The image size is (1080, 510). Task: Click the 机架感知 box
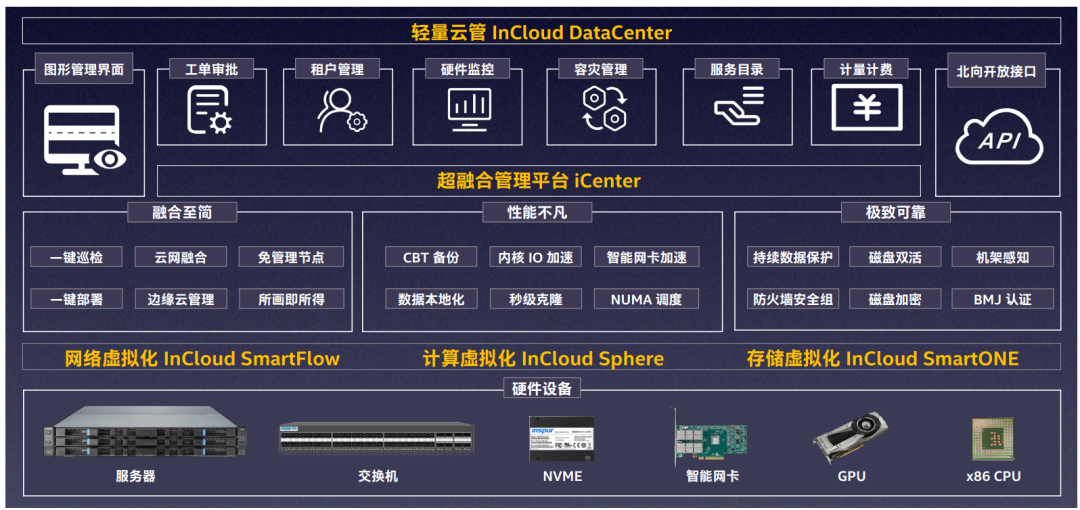tap(1003, 257)
